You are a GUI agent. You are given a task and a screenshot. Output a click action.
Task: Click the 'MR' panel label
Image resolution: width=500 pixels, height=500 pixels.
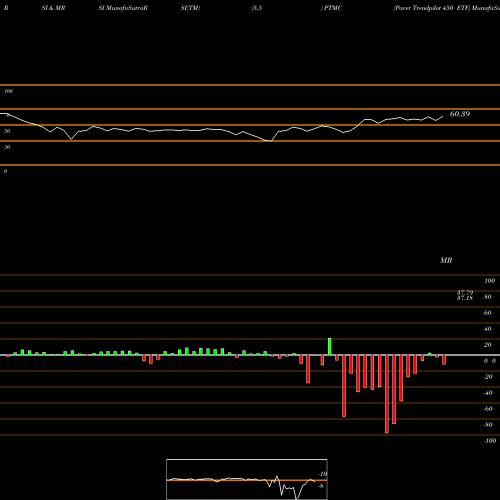446,260
